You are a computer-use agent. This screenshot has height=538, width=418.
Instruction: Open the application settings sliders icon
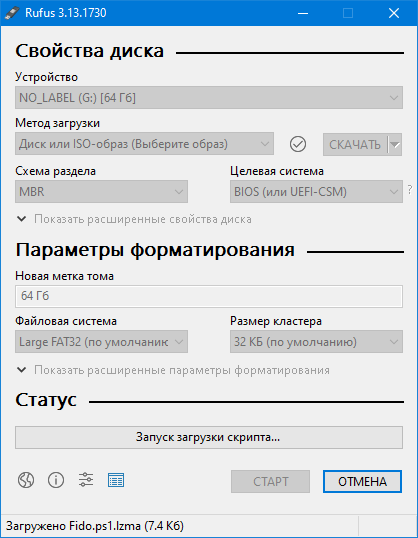(x=86, y=480)
